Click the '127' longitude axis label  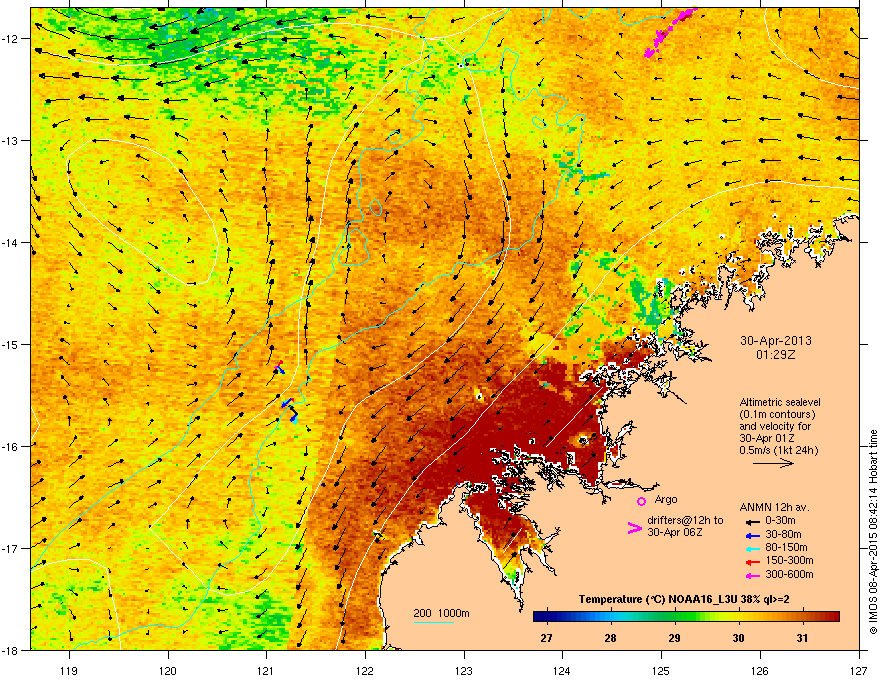click(859, 670)
